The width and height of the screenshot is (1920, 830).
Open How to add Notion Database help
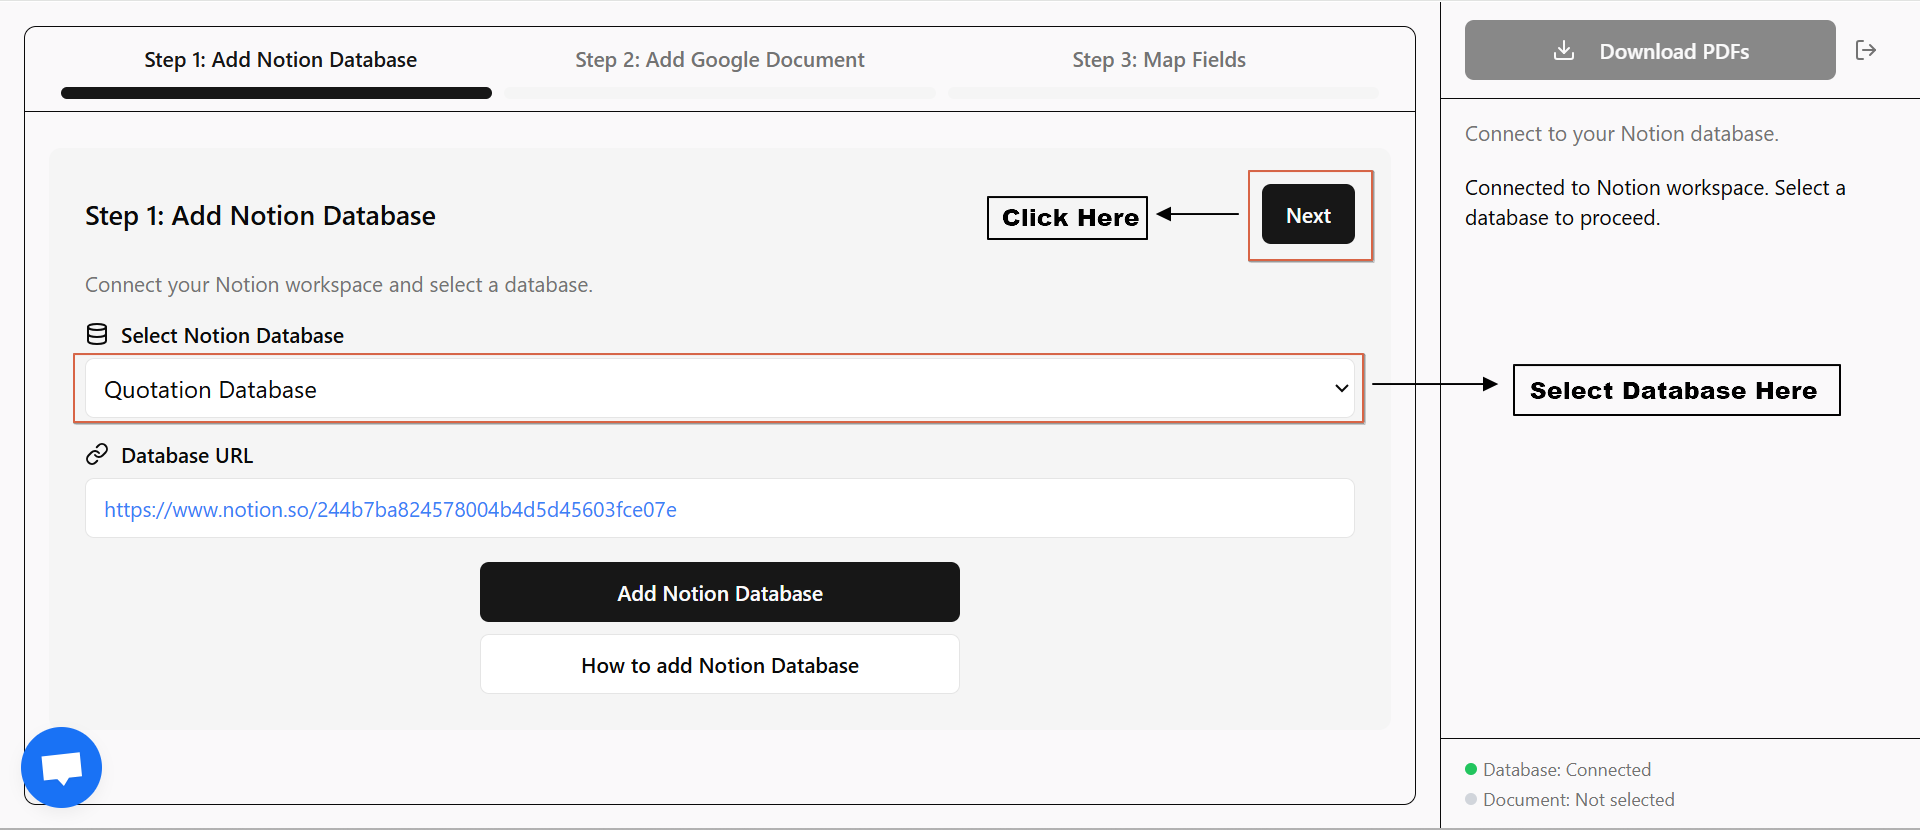coord(719,665)
